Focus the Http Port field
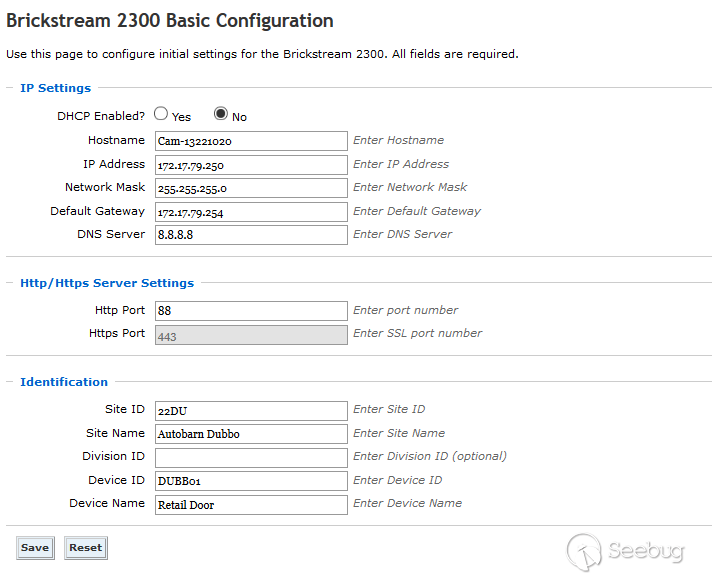712x579 pixels. [x=251, y=311]
